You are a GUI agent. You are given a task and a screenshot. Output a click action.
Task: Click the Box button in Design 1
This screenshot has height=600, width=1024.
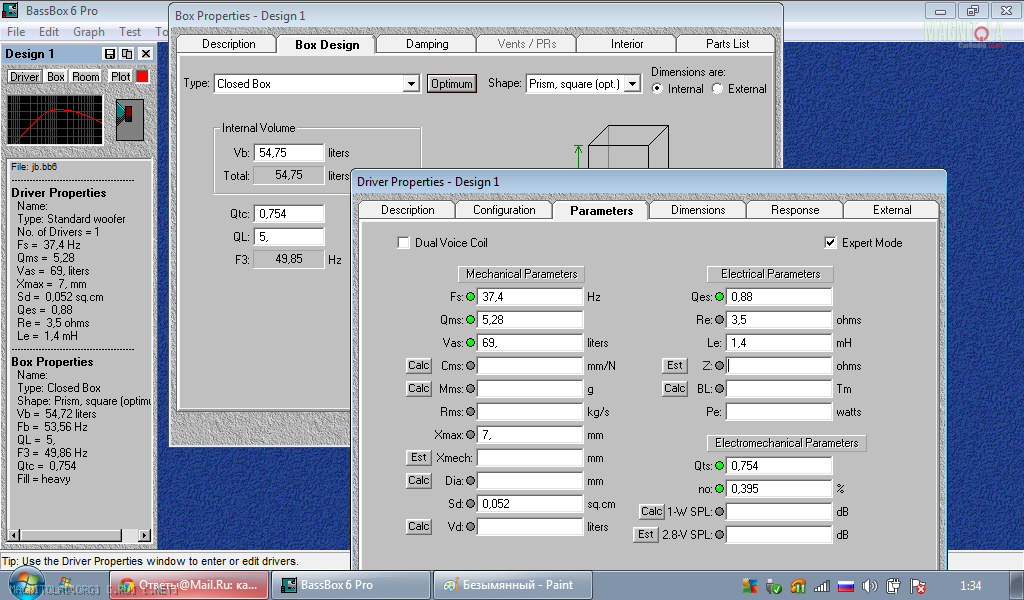(56, 76)
